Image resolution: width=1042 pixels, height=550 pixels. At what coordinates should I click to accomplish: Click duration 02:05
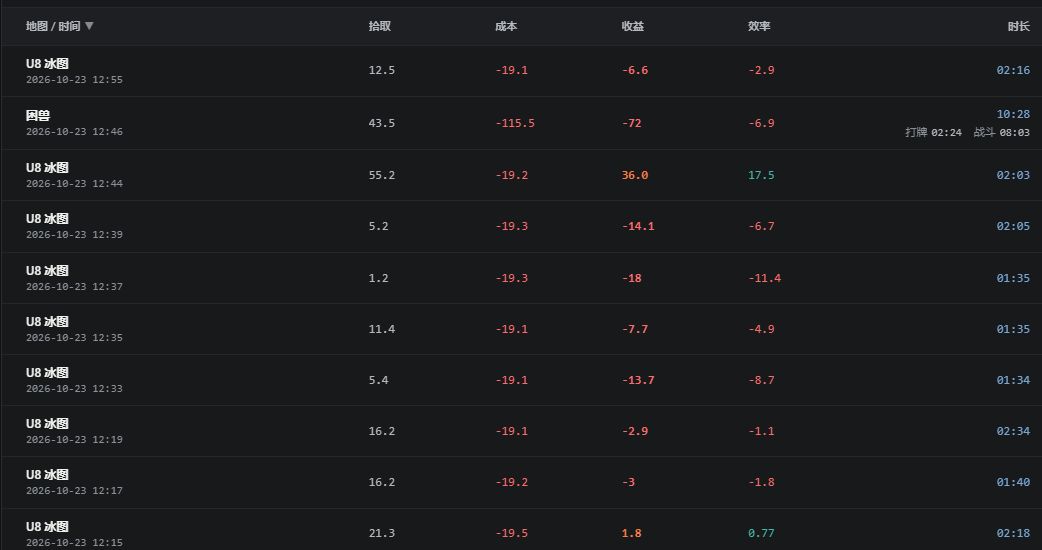coord(1013,226)
